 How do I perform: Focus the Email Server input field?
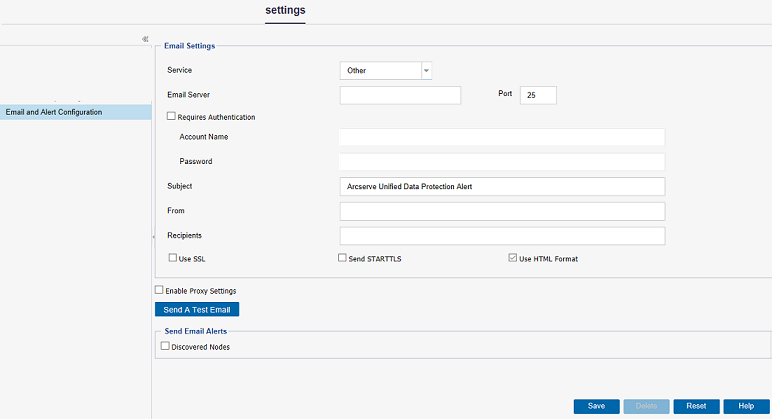[x=400, y=95]
